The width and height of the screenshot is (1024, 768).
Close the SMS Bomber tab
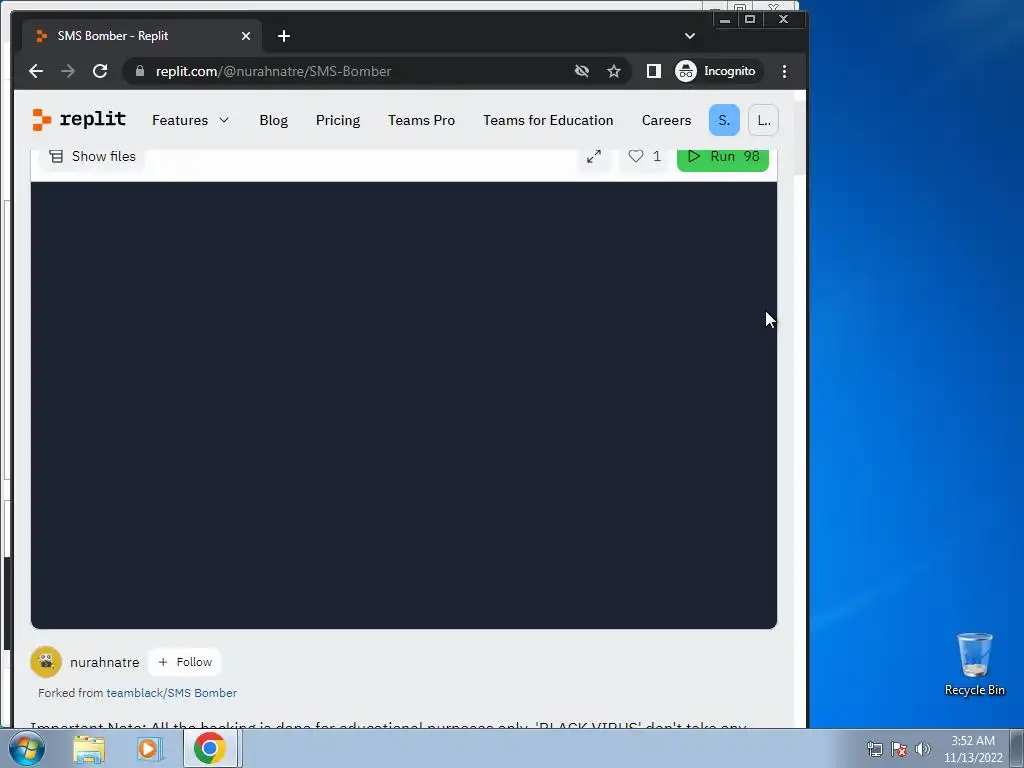click(246, 36)
